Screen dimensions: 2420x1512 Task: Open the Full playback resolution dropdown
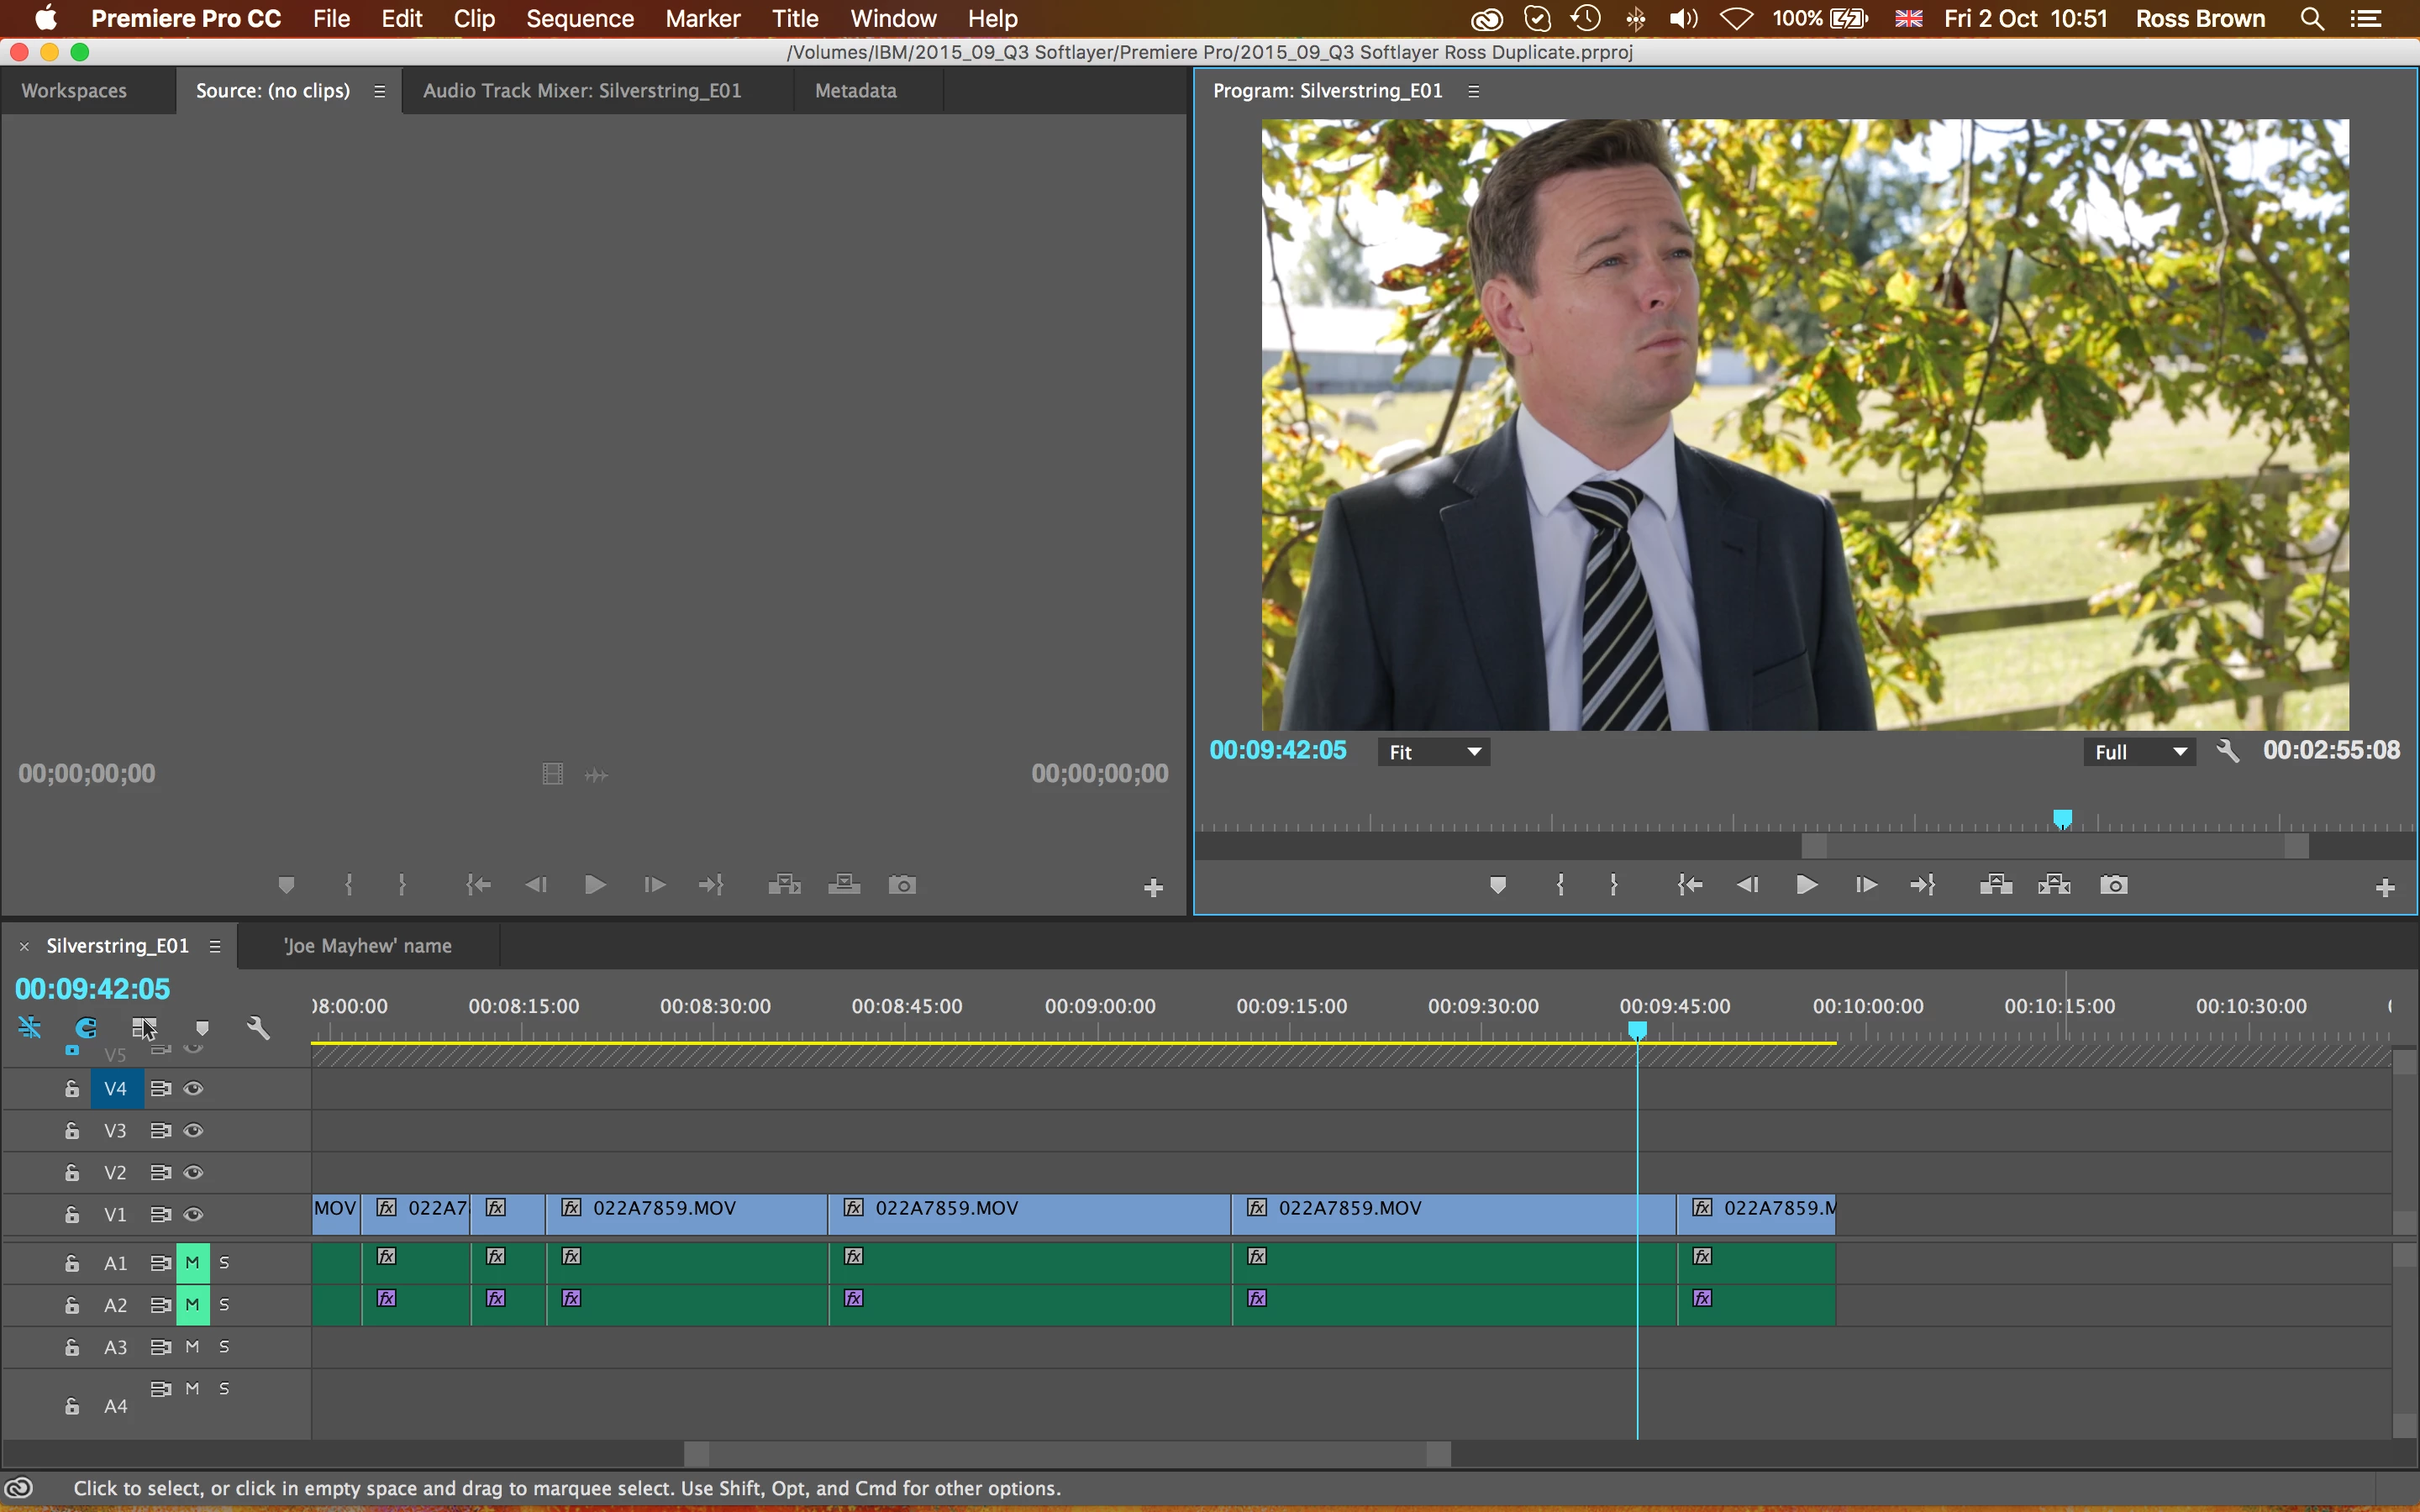[2139, 752]
